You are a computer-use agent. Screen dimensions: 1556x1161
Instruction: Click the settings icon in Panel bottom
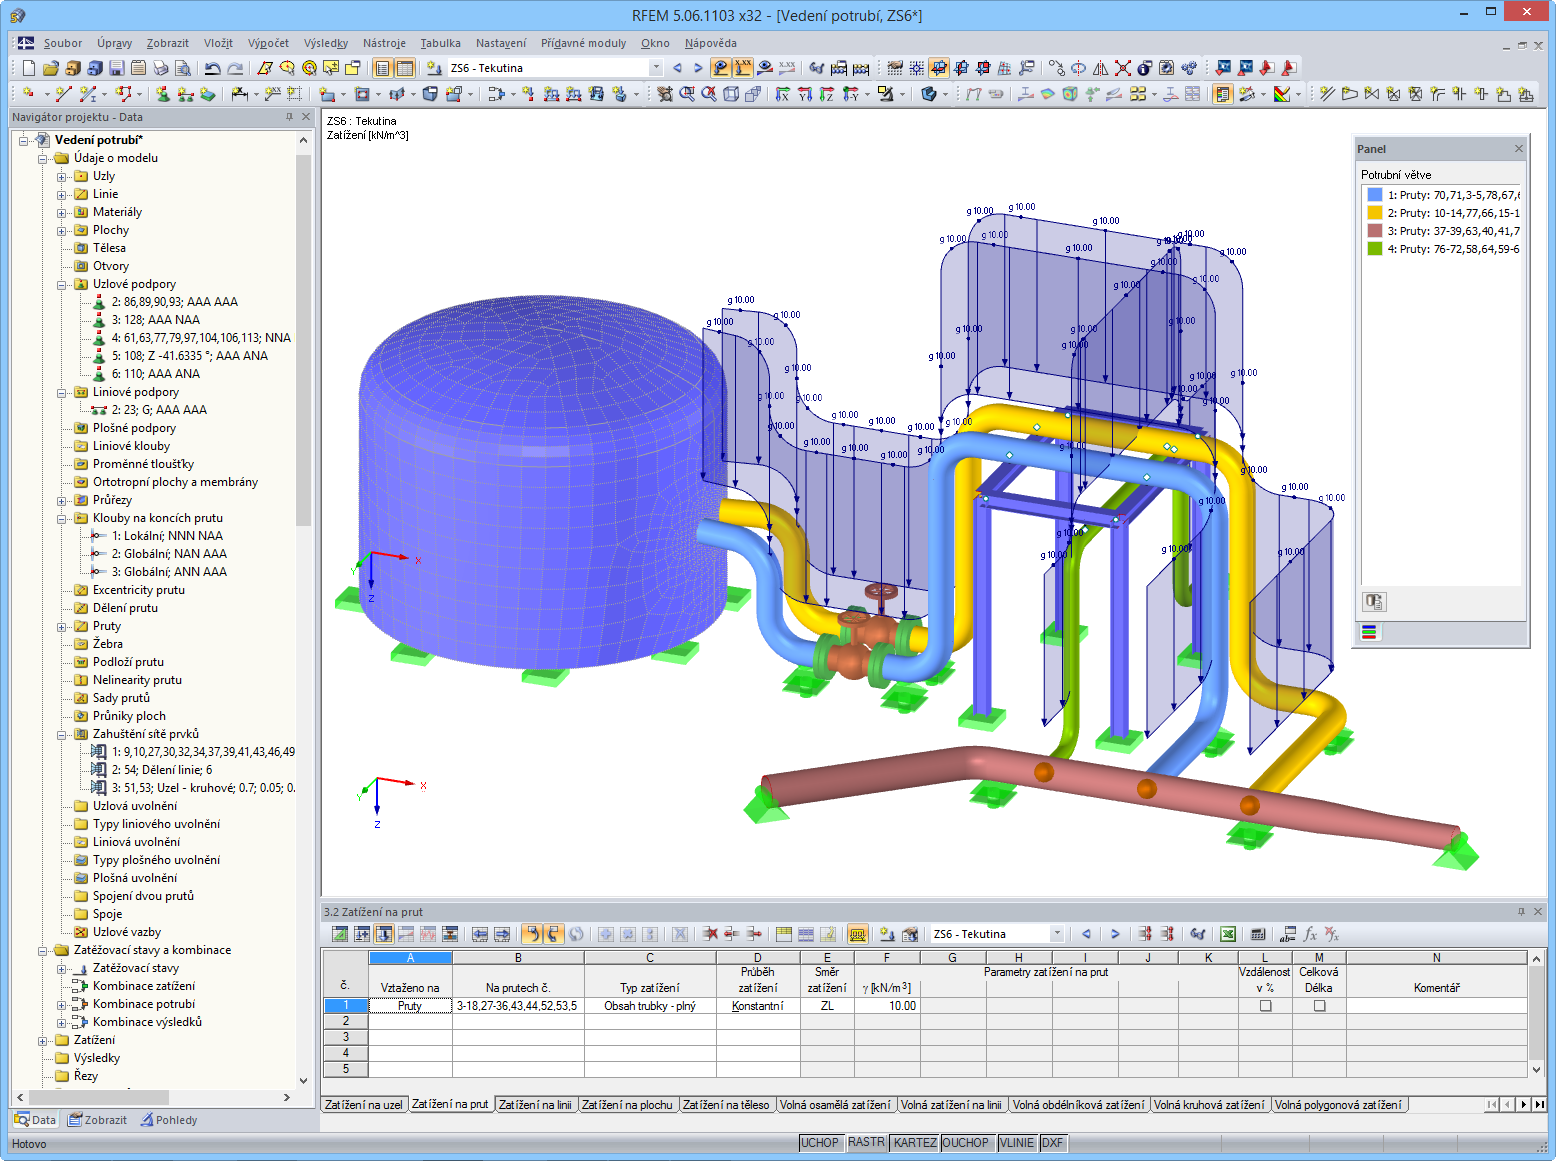1374,602
